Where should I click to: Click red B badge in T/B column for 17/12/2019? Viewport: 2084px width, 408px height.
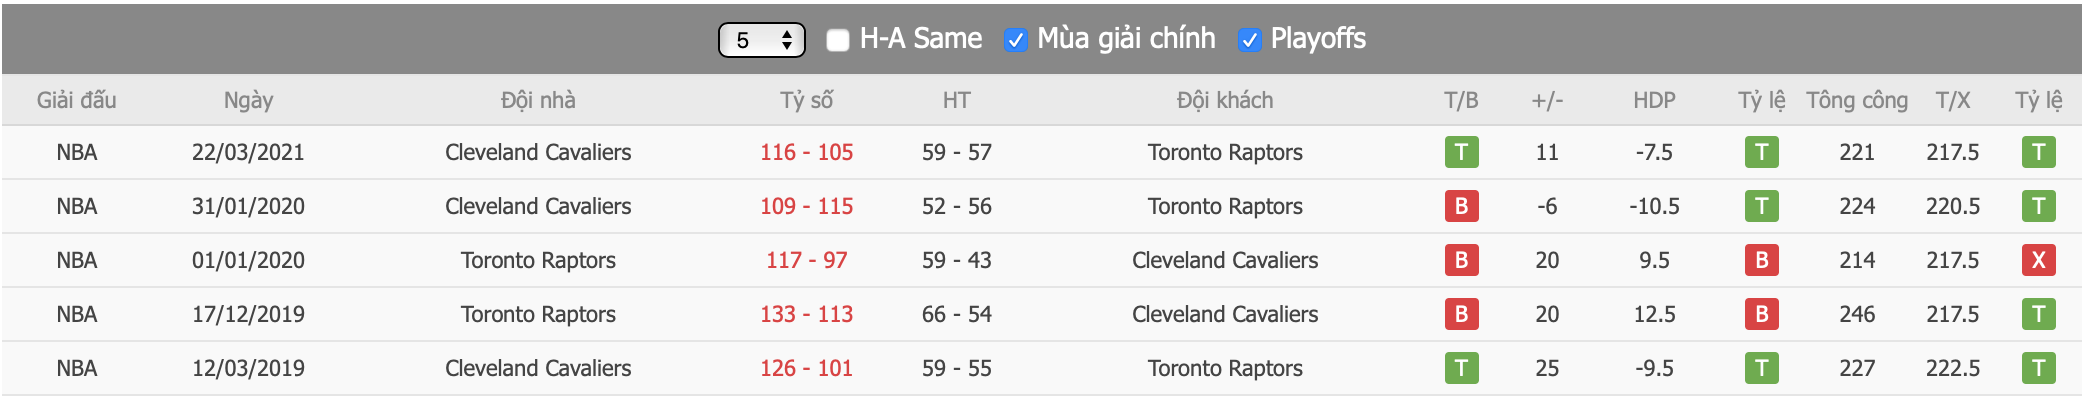click(x=1461, y=314)
